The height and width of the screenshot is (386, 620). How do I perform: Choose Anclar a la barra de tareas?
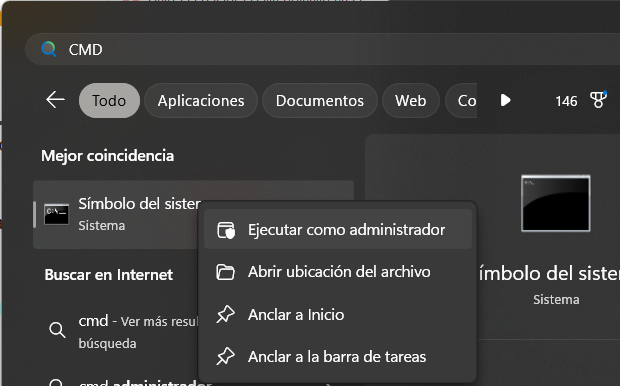point(338,357)
